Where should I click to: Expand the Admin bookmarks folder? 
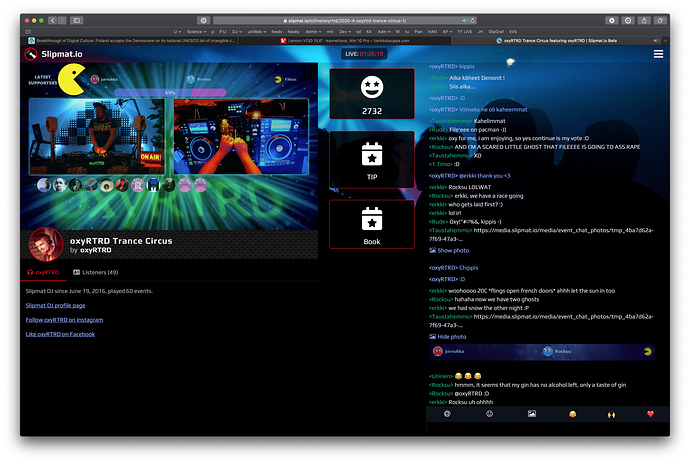coord(313,32)
